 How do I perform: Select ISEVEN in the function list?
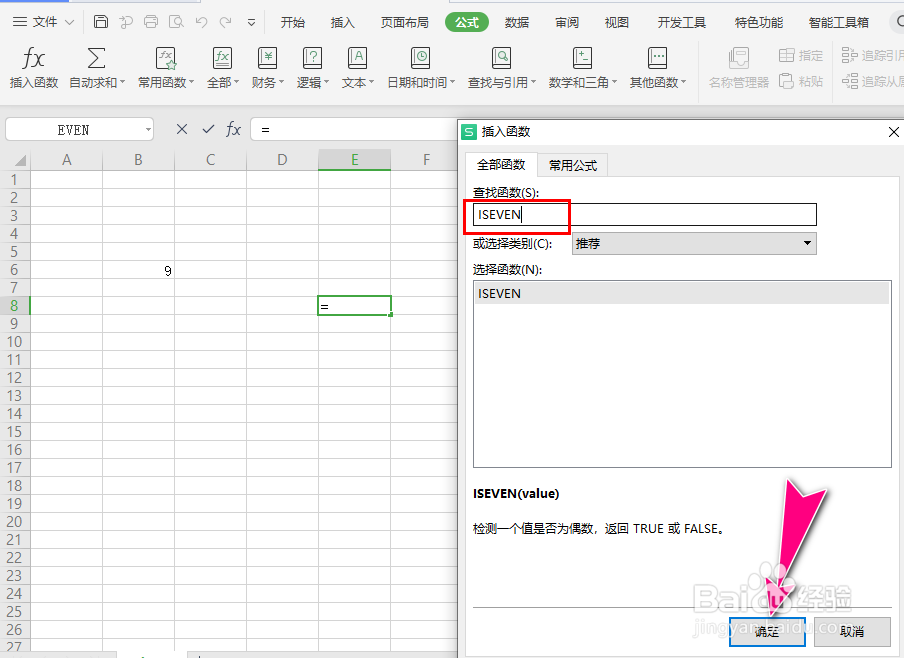tap(682, 294)
